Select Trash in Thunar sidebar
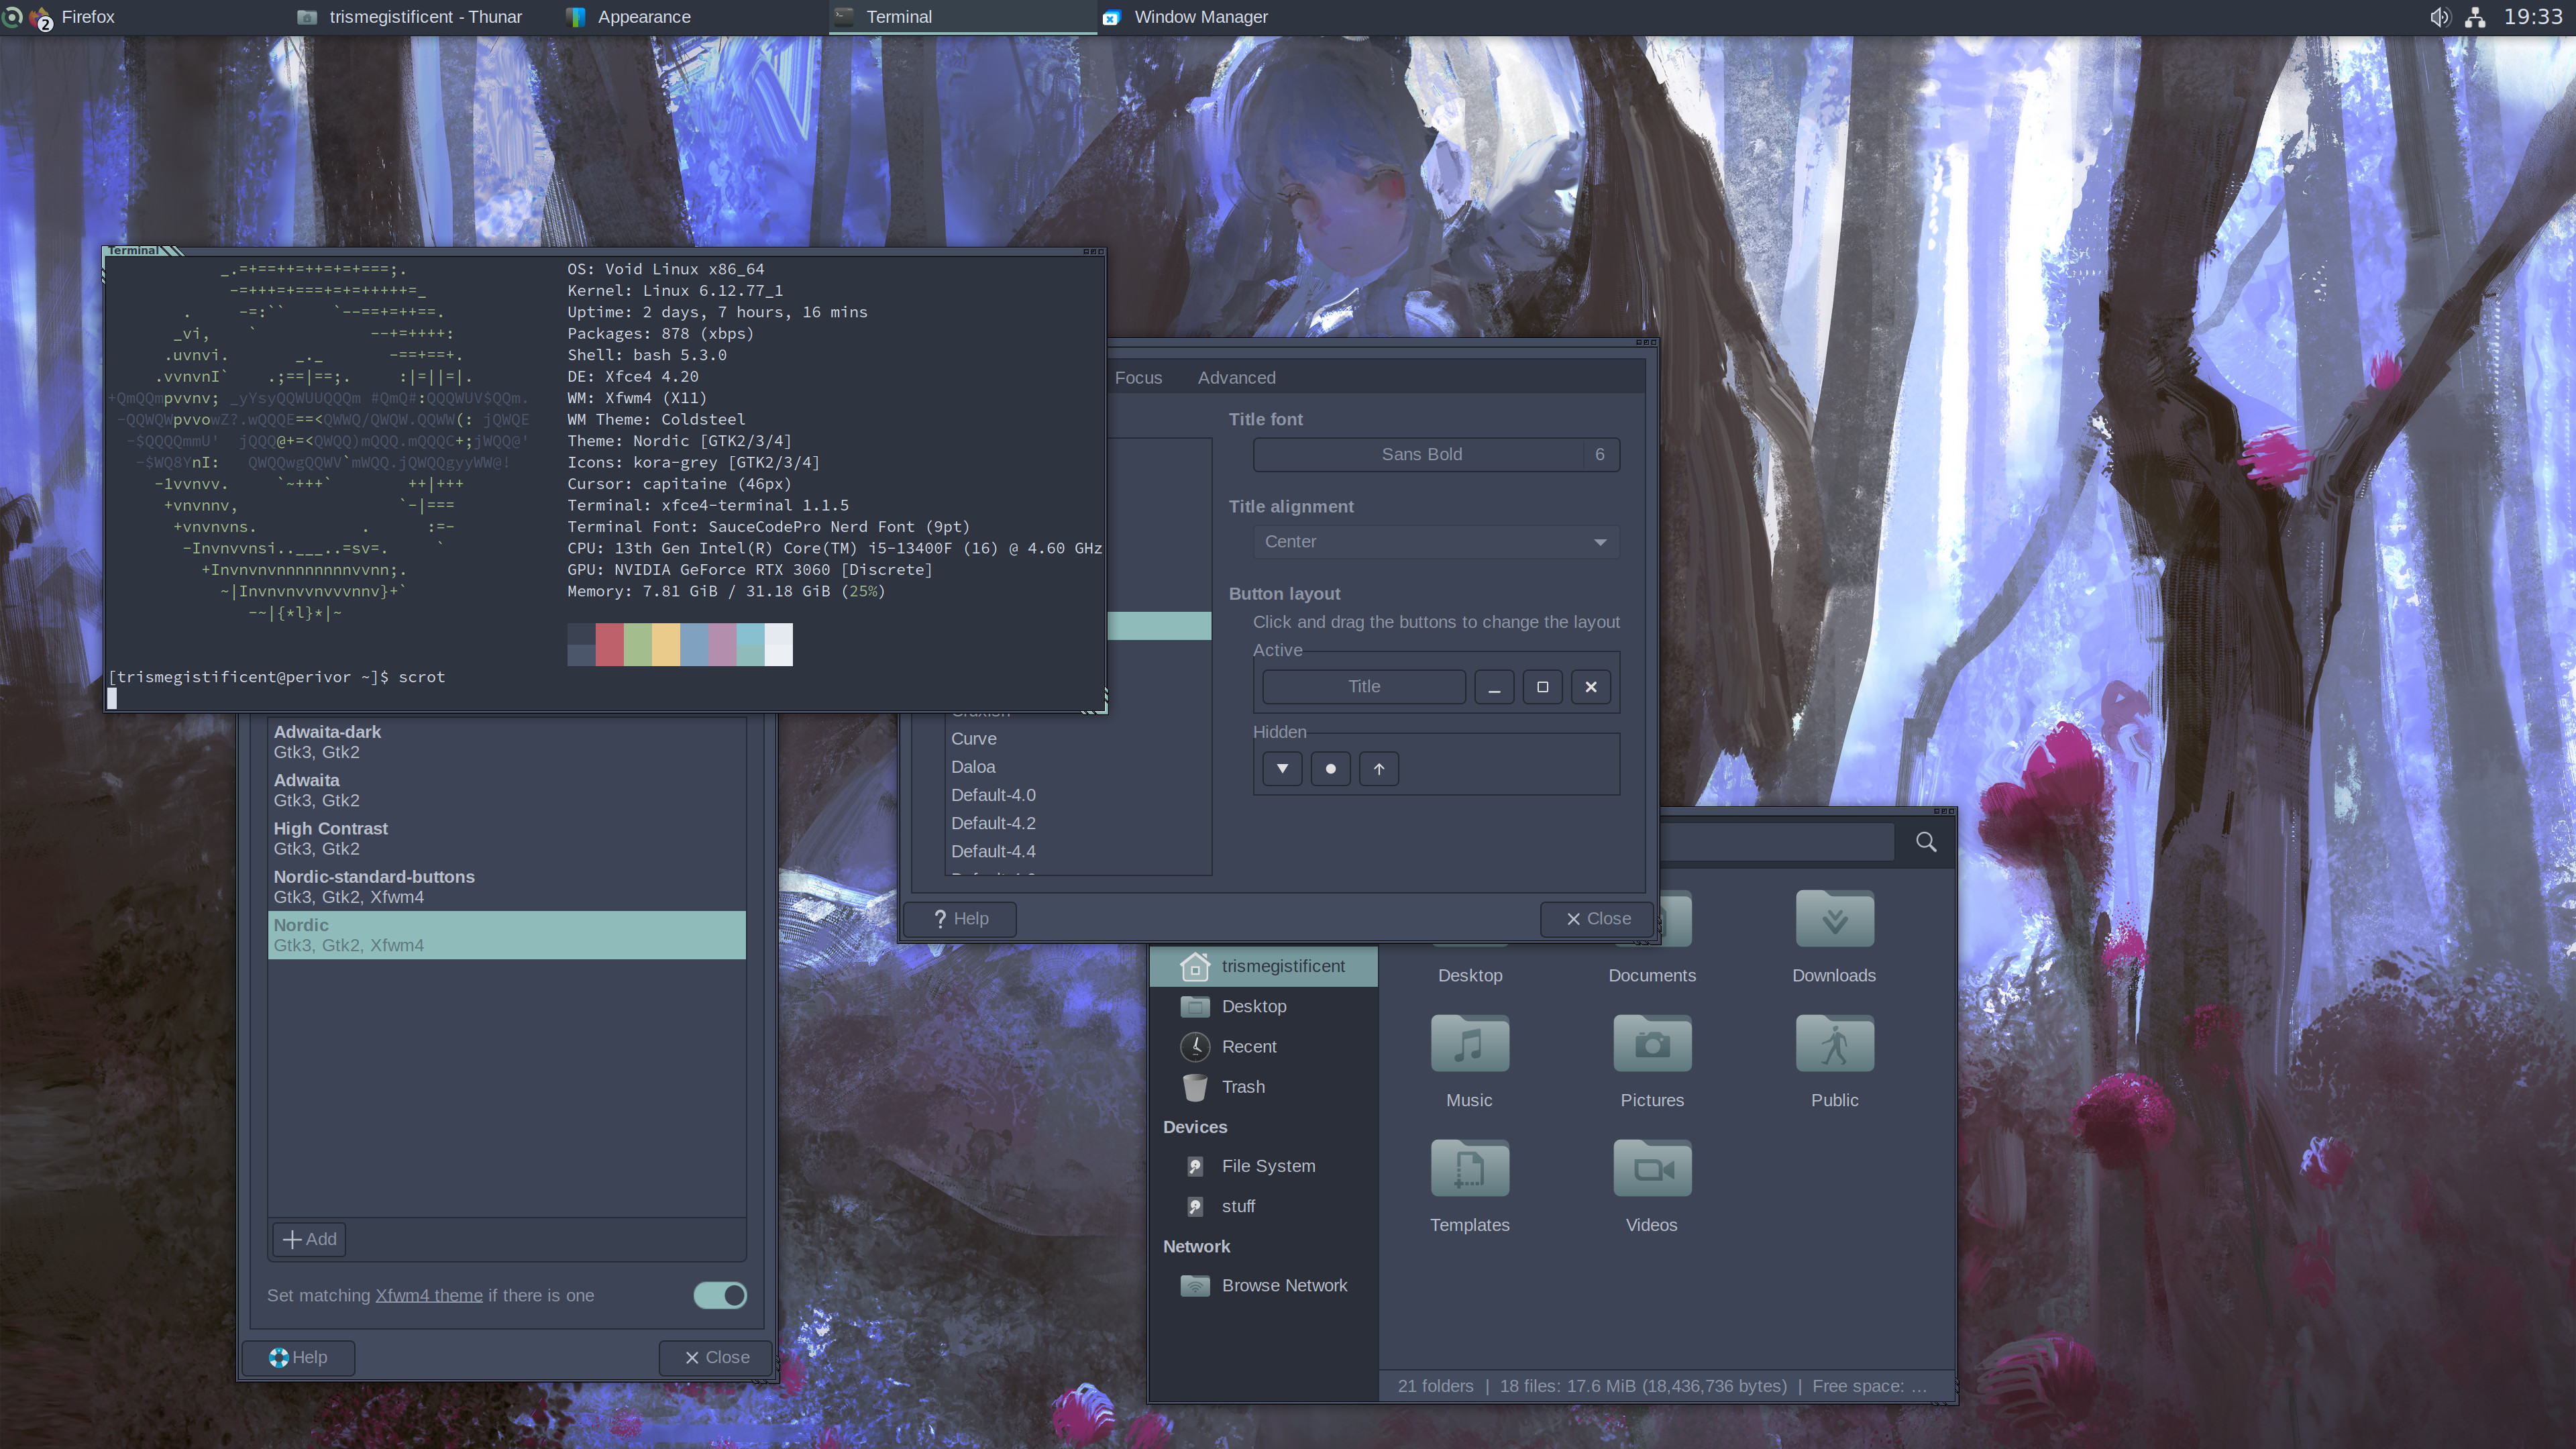 point(1243,1087)
